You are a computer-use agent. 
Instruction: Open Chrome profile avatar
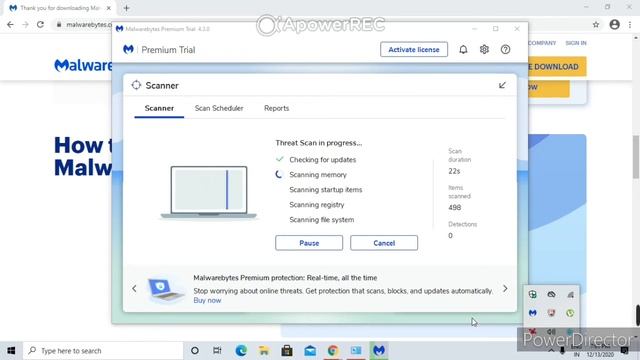(614, 24)
